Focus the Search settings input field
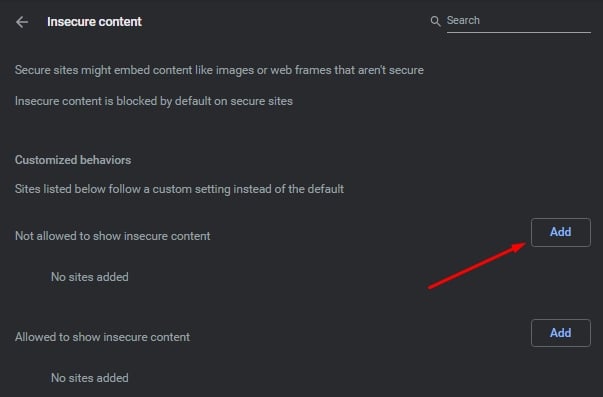The image size is (603, 397). (x=518, y=22)
